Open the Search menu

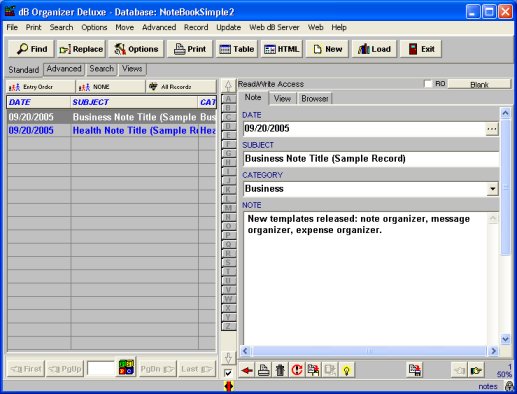pos(61,27)
